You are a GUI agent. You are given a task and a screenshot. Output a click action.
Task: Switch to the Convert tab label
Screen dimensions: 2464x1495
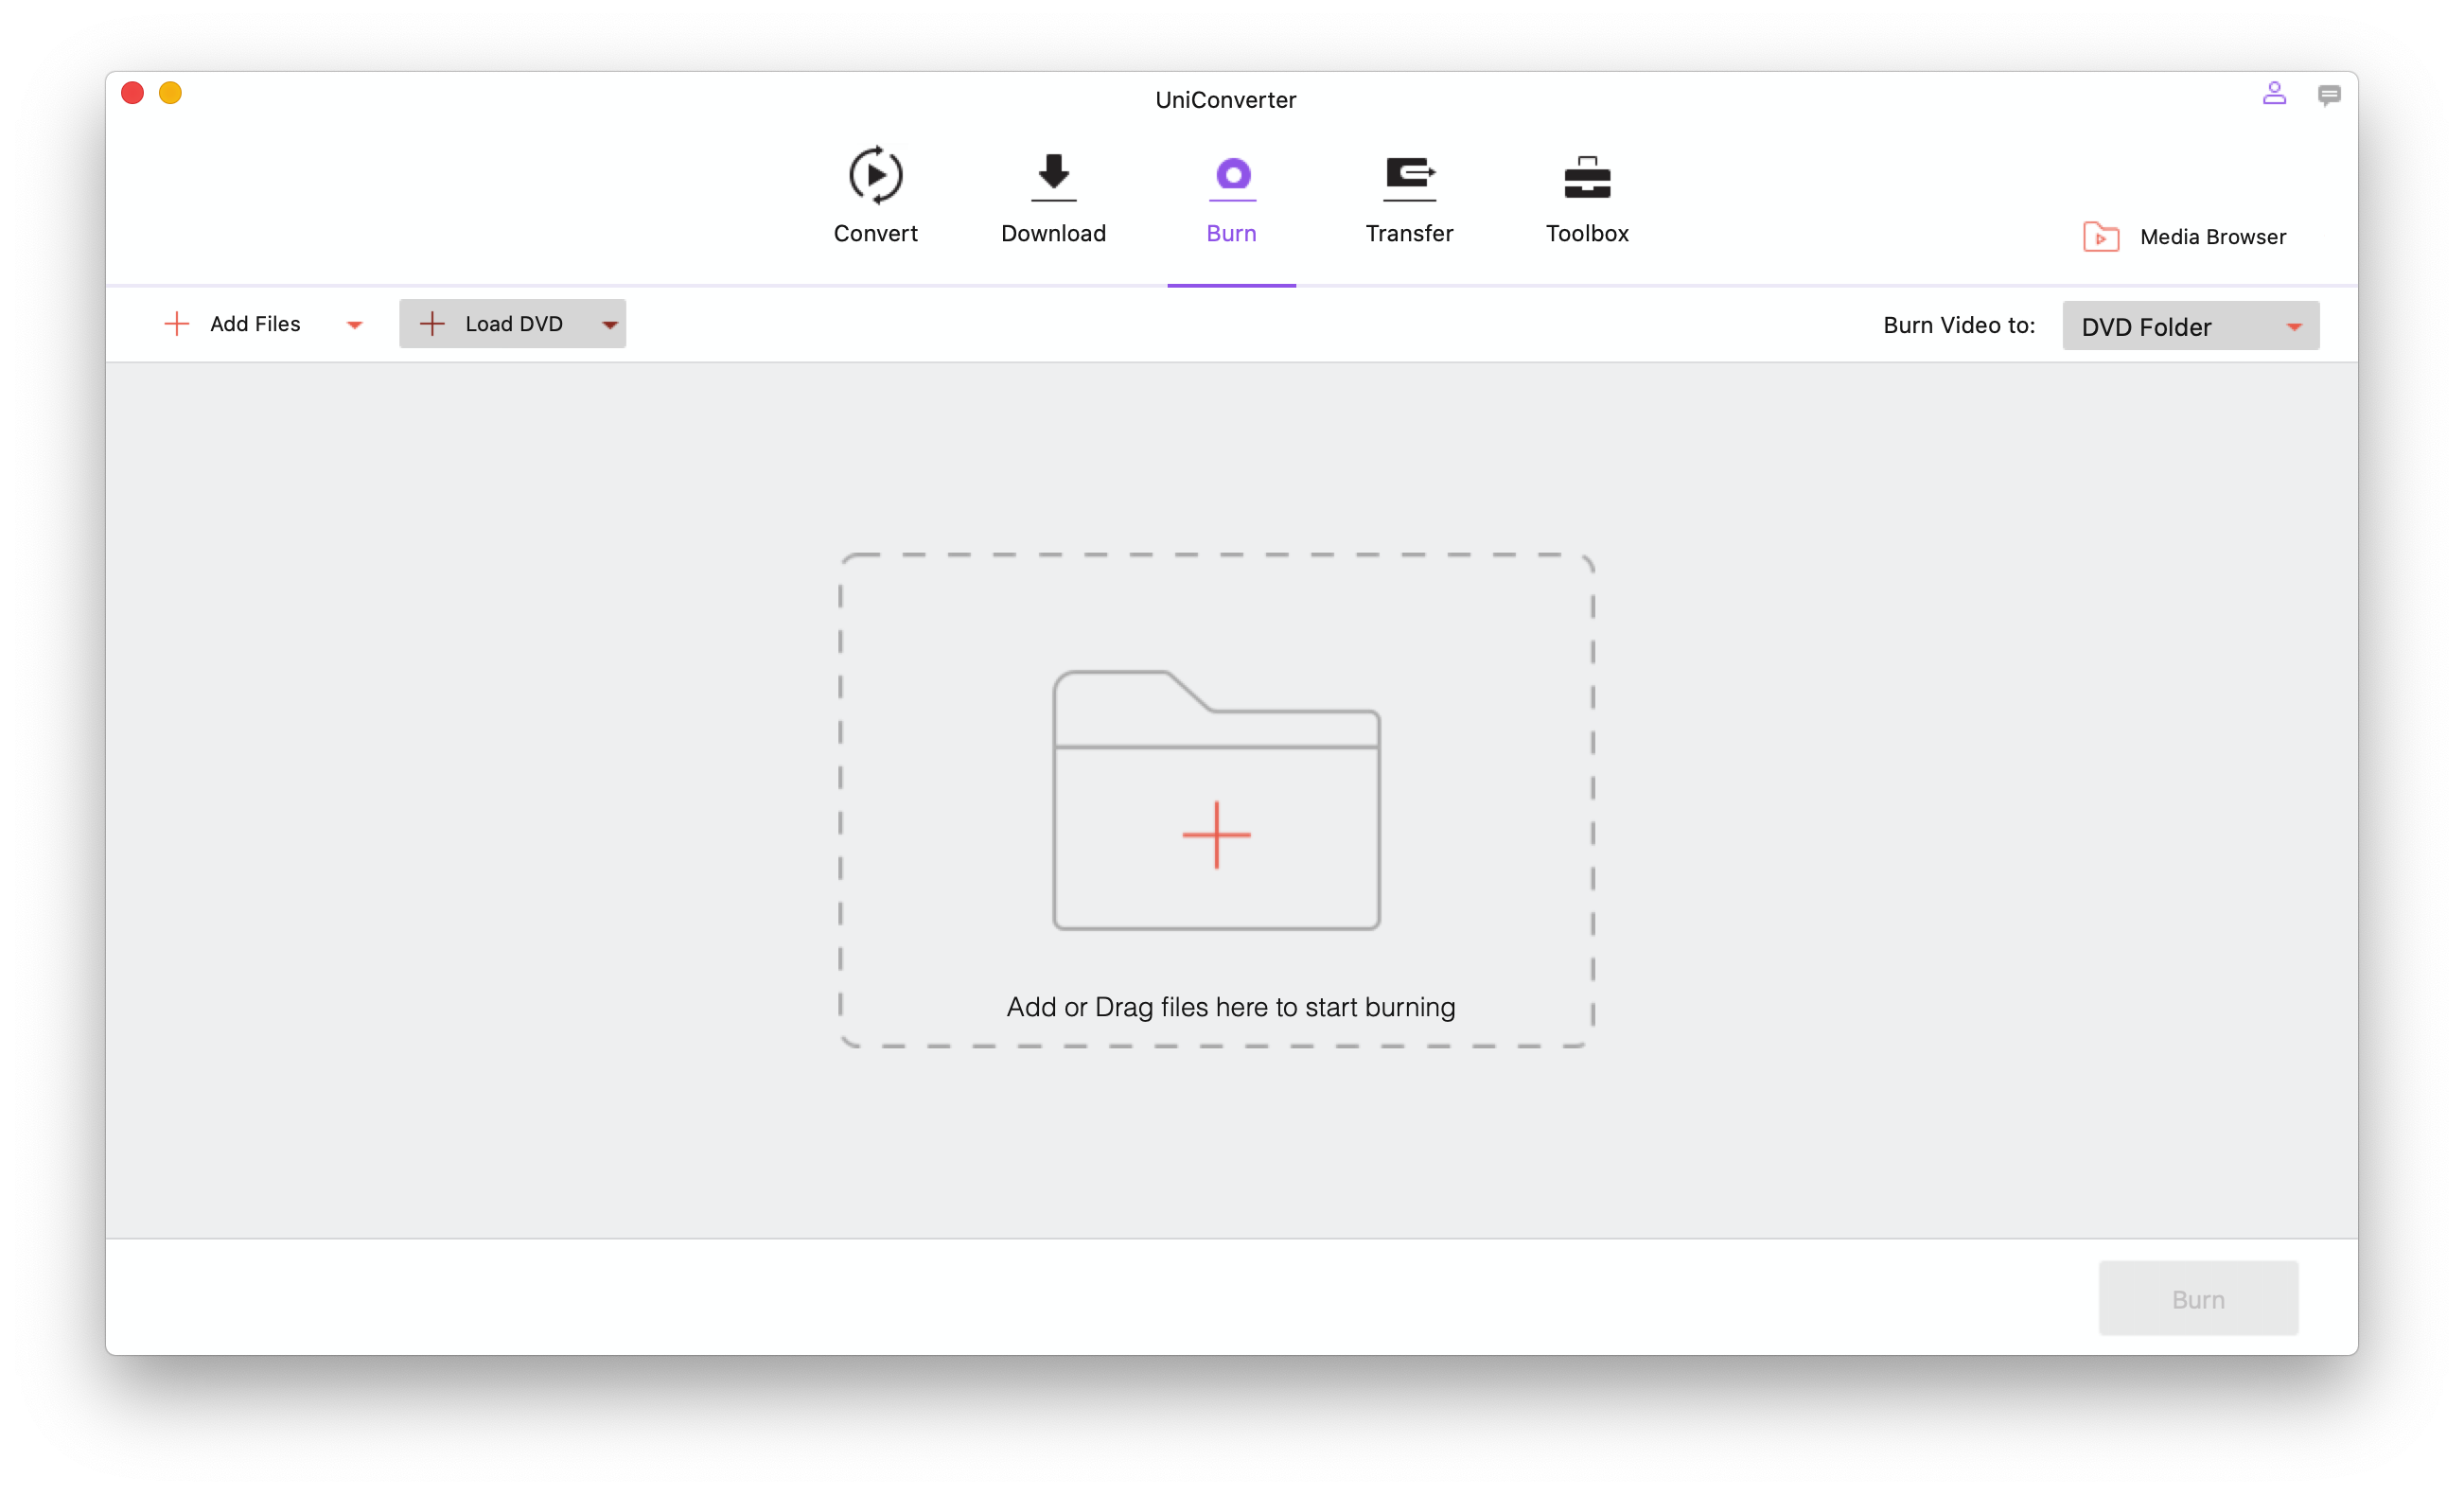[x=875, y=233]
